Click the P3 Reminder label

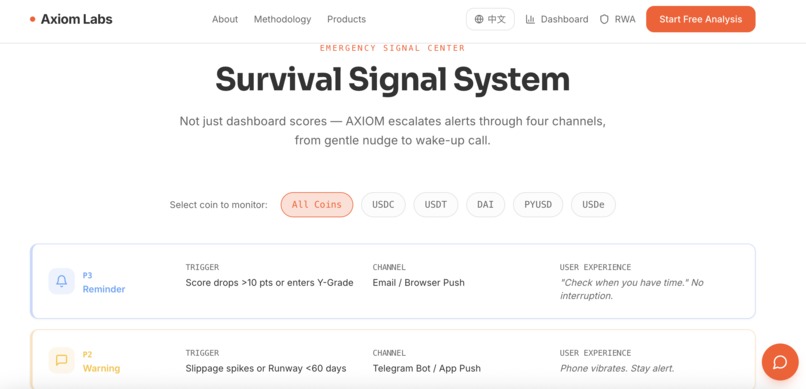pos(104,283)
